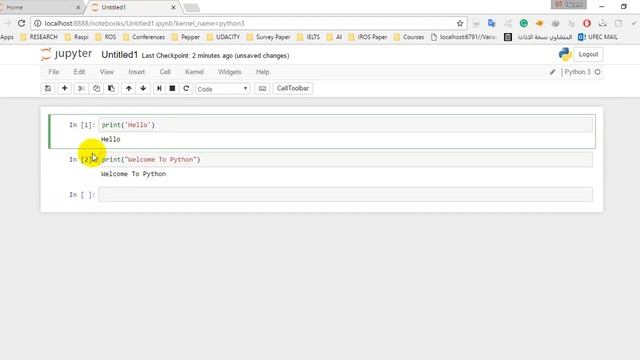Click the pencil edit mode indicator
This screenshot has height=360, width=640.
tap(552, 72)
